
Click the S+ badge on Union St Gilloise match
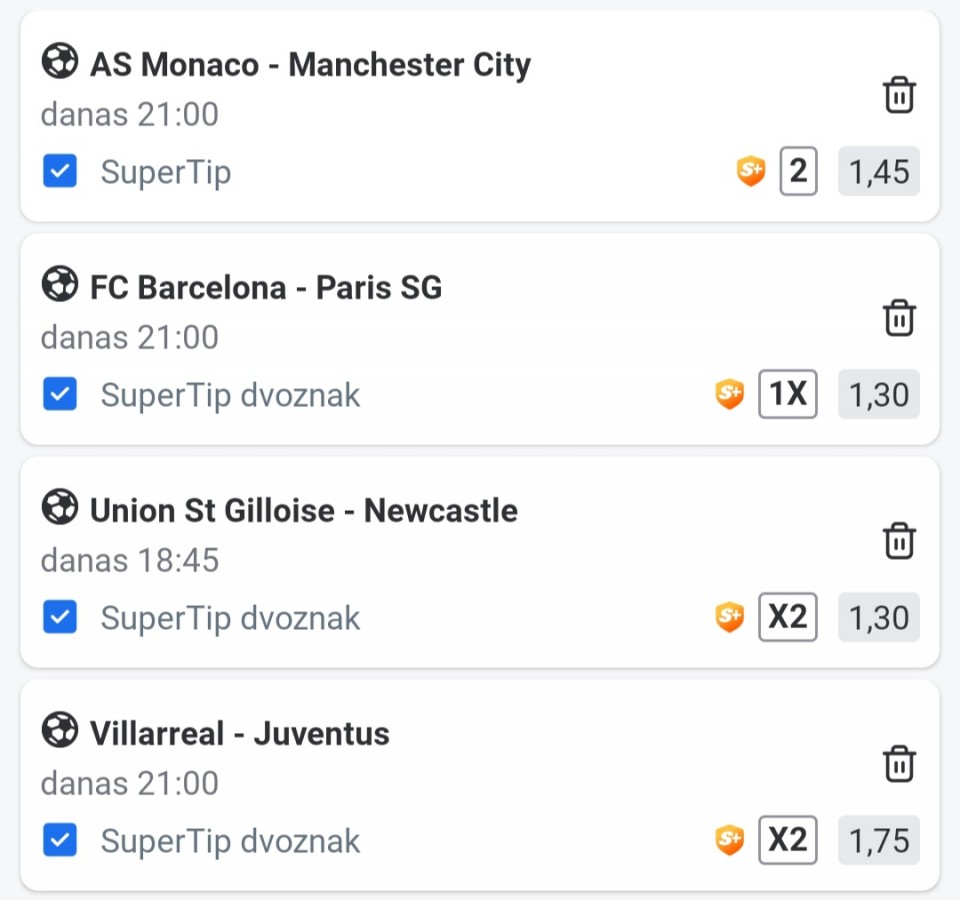pyautogui.click(x=730, y=618)
